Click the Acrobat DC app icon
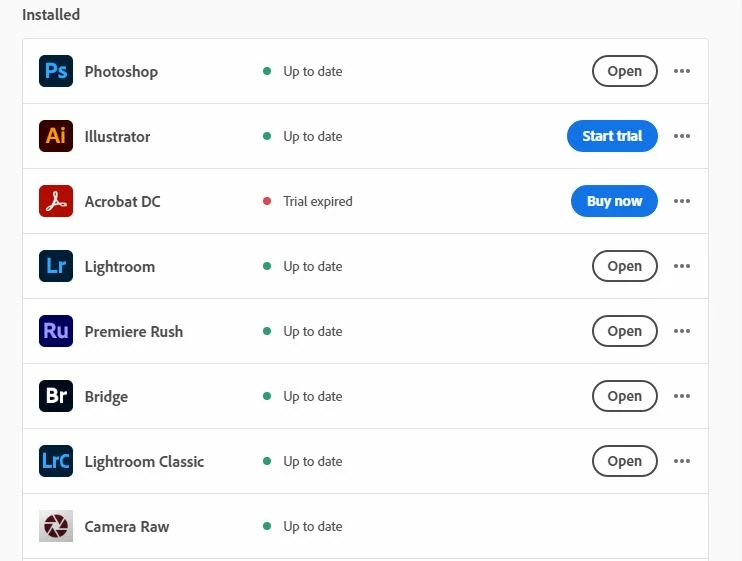Screen dimensions: 742x561 point(56,201)
